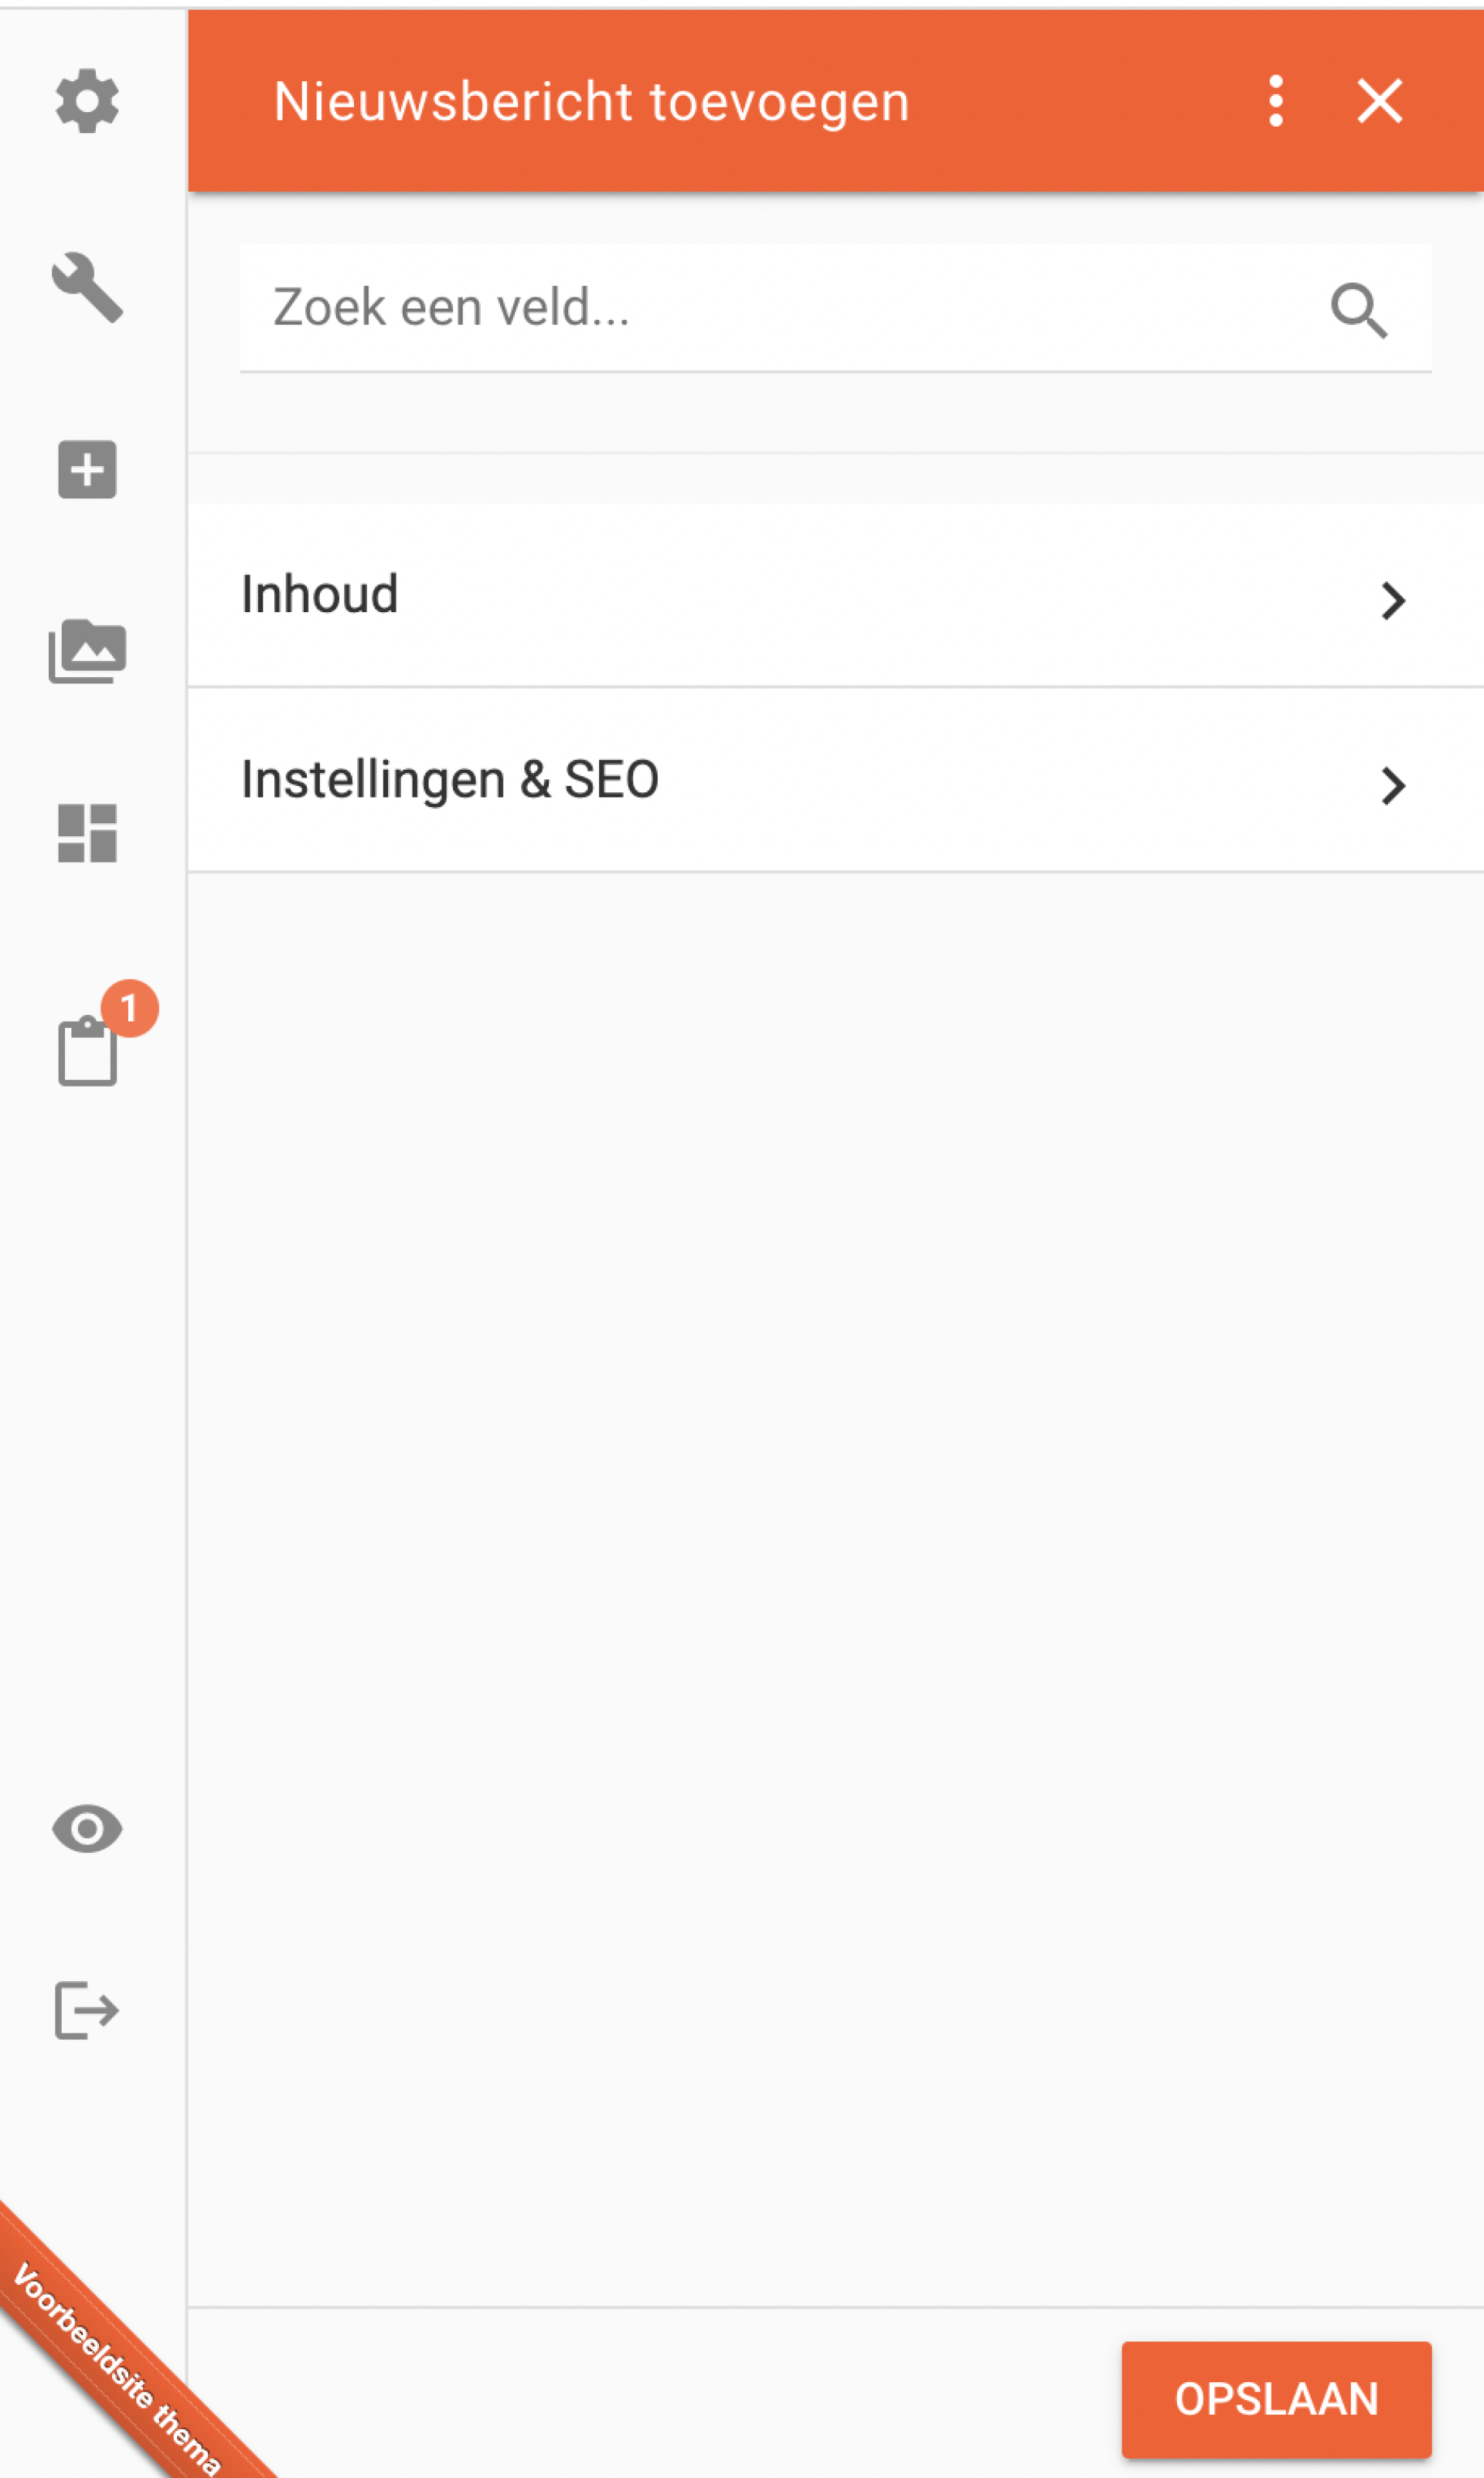The height and width of the screenshot is (2478, 1484).
Task: Click the logout arrow icon
Action: (87, 2010)
